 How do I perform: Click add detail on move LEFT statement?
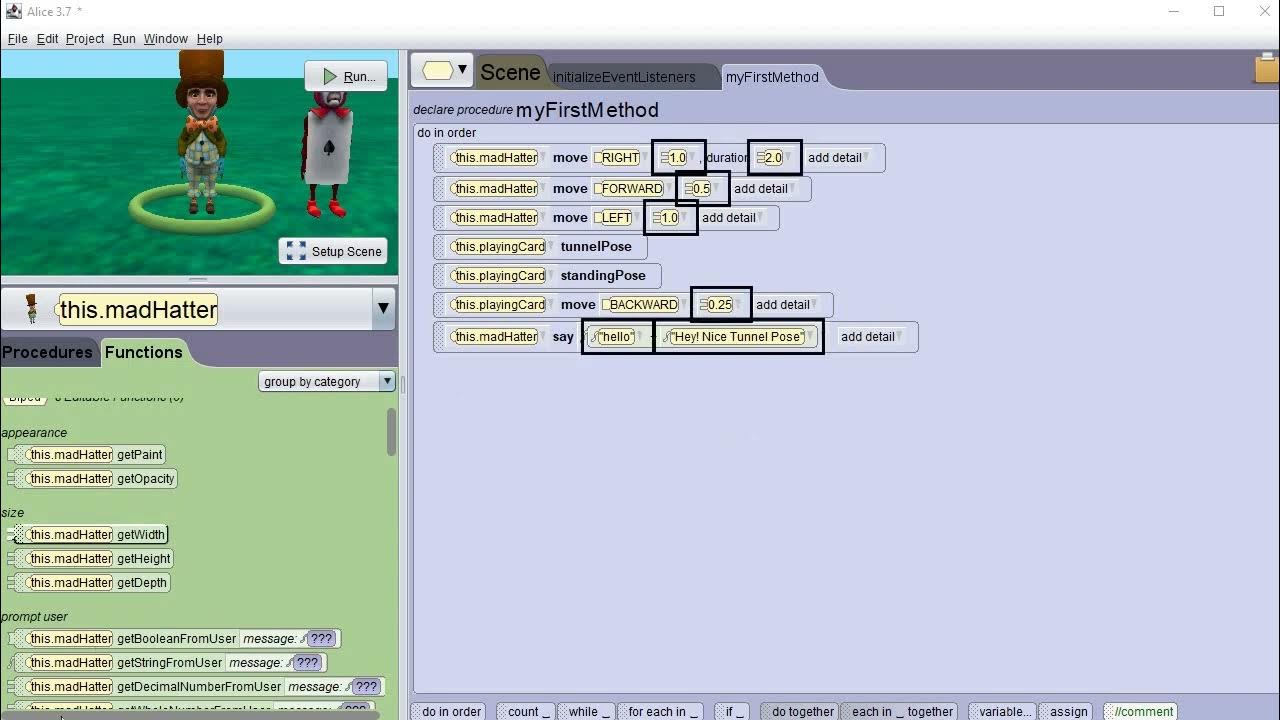pyautogui.click(x=732, y=217)
